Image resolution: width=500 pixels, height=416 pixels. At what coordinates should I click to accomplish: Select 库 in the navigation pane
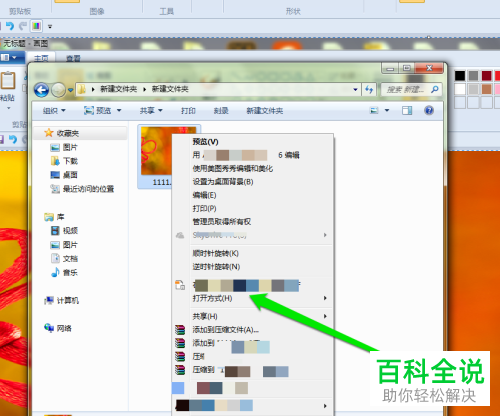pyautogui.click(x=60, y=217)
